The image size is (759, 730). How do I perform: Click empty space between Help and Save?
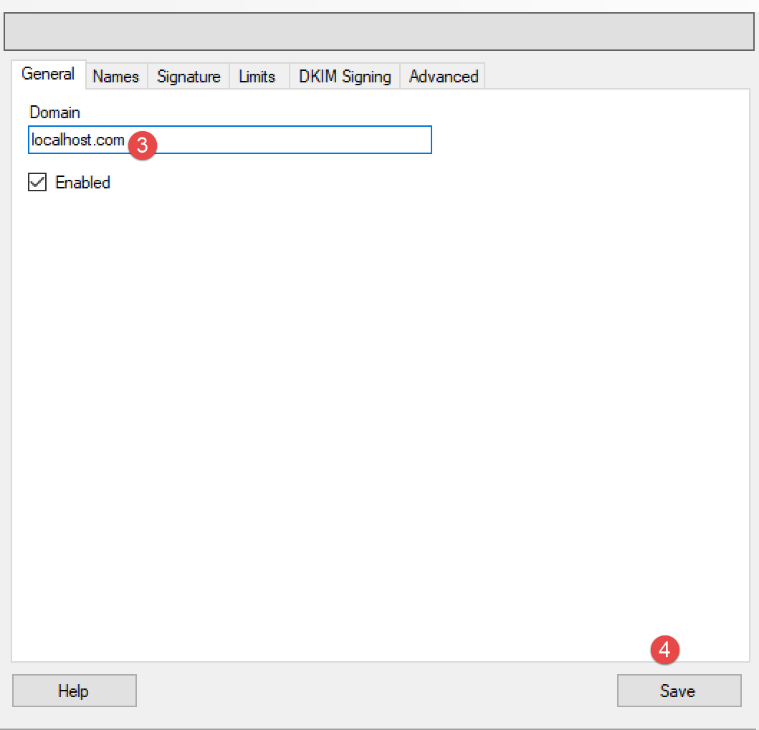click(375, 691)
